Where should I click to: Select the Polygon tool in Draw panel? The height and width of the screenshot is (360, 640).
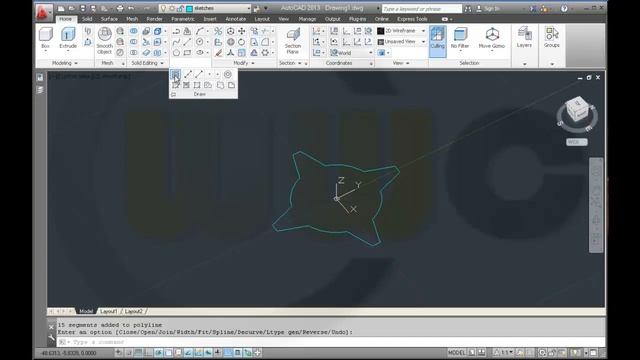[176, 53]
